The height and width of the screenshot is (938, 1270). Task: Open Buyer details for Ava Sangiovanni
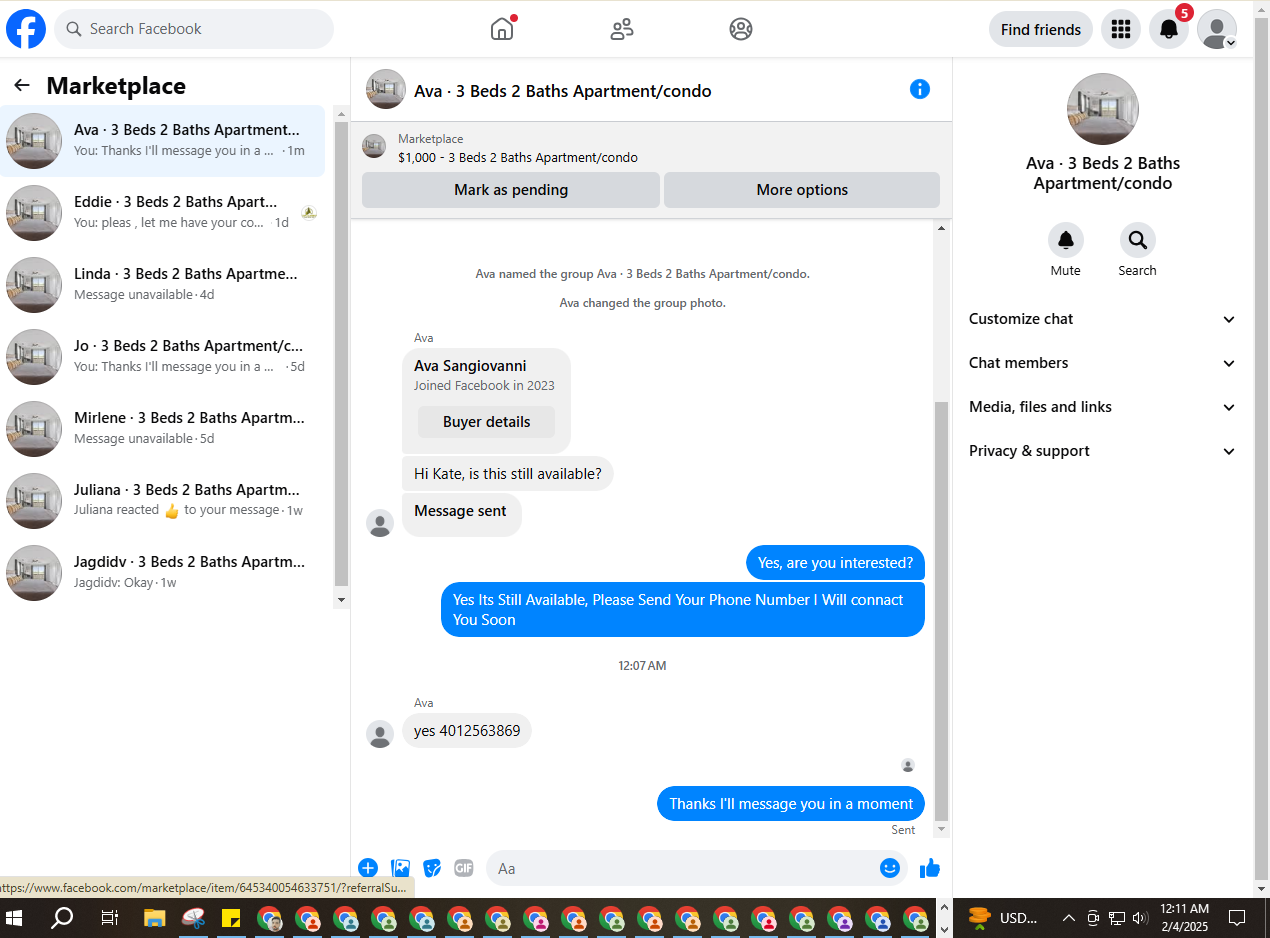(486, 422)
